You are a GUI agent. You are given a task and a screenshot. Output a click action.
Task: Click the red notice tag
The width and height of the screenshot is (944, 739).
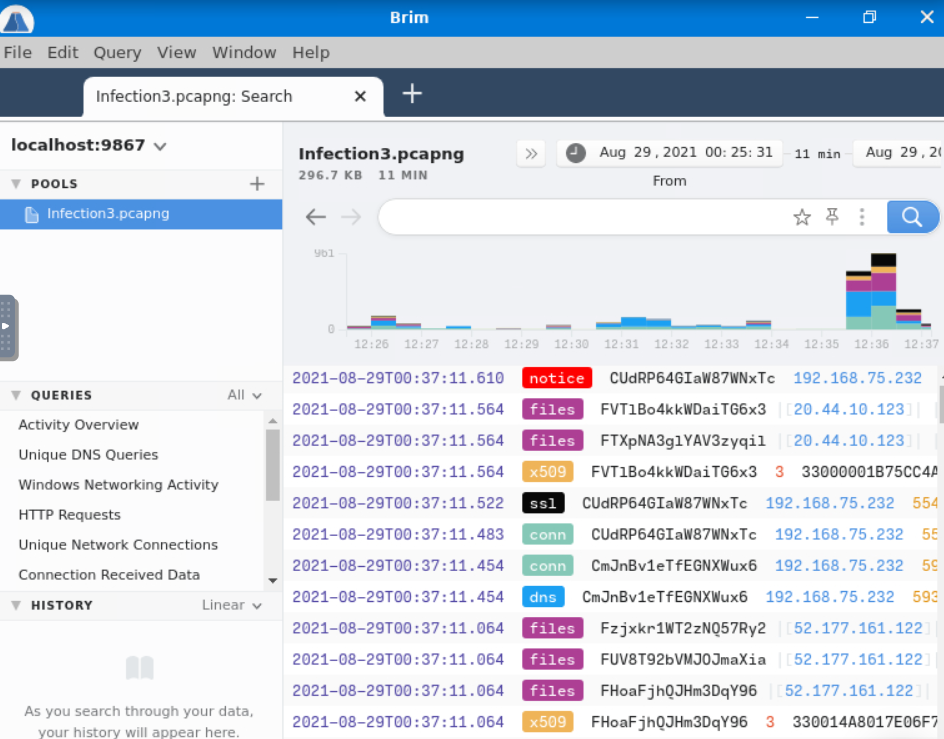[x=557, y=378]
